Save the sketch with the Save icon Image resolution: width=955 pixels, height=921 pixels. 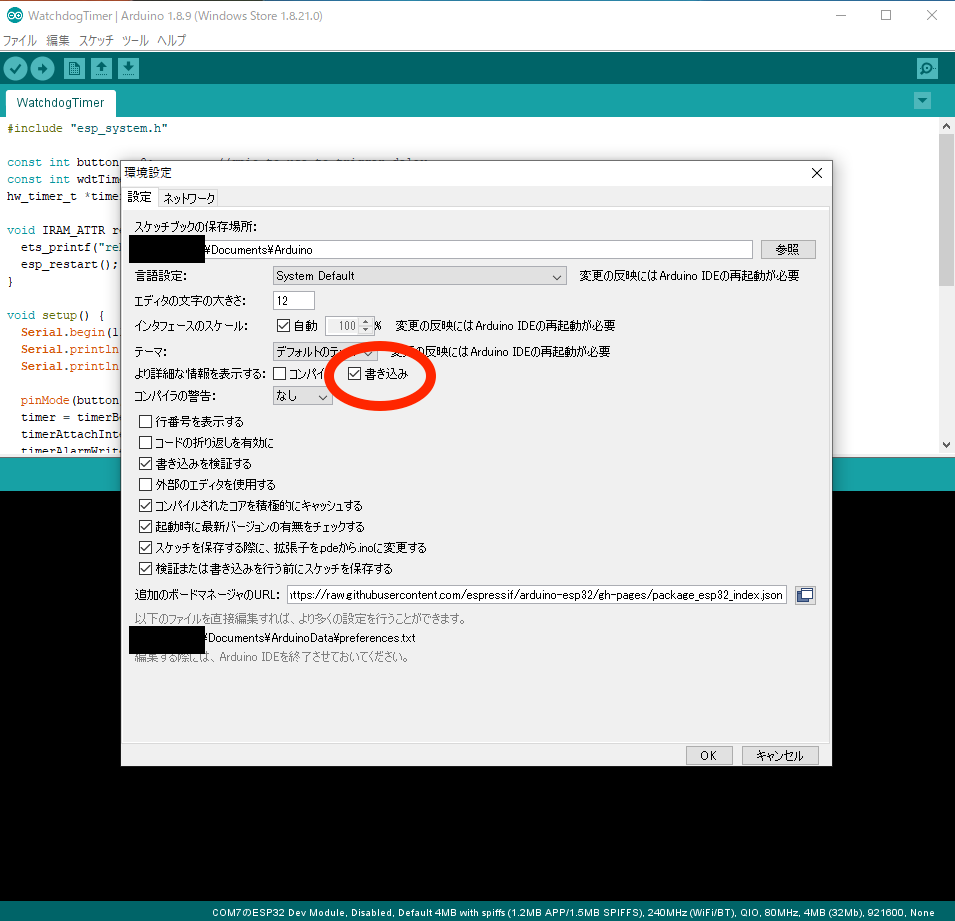129,69
